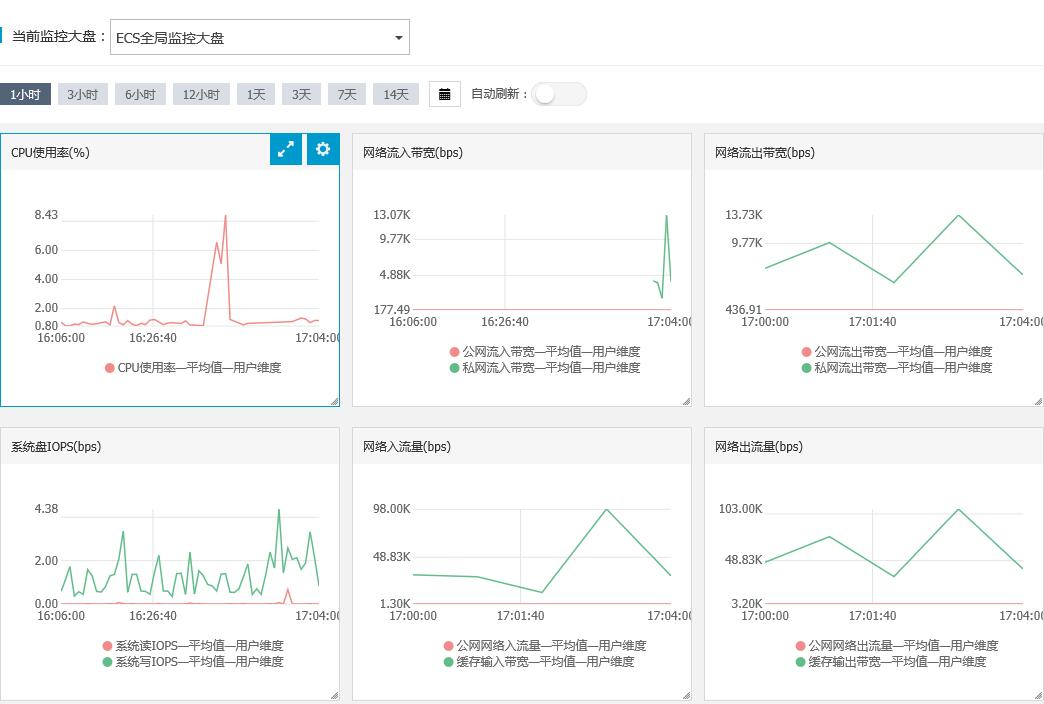Click resize handle of 网络流出带宽 chart
The height and width of the screenshot is (704, 1044).
coord(1038,401)
